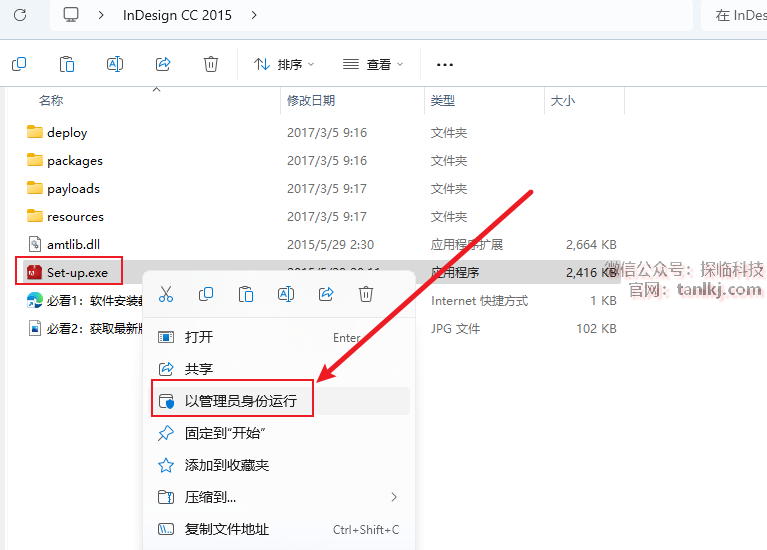
Task: Click the Paste icon in Explorer toolbar
Action: point(67,64)
